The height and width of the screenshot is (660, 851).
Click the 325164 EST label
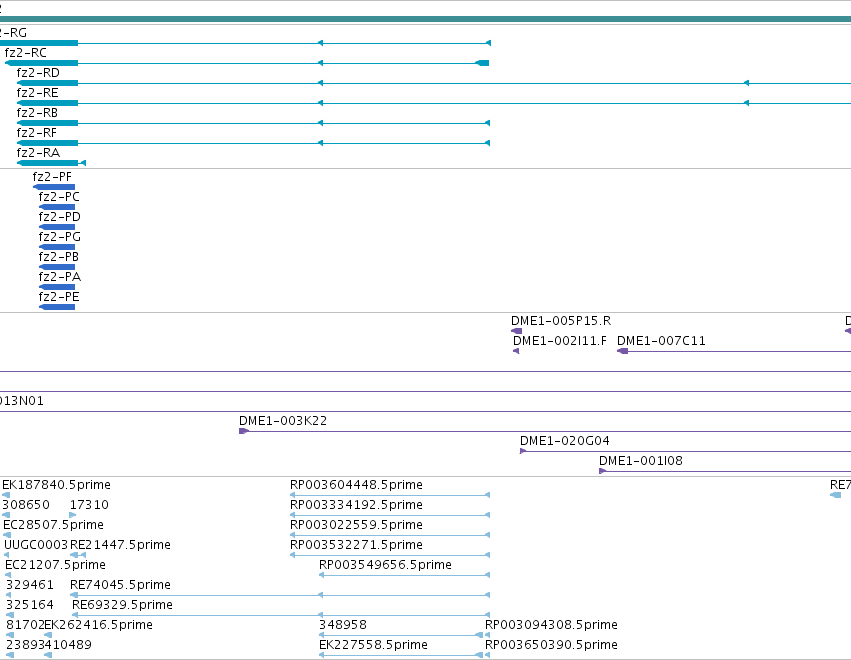tap(30, 606)
